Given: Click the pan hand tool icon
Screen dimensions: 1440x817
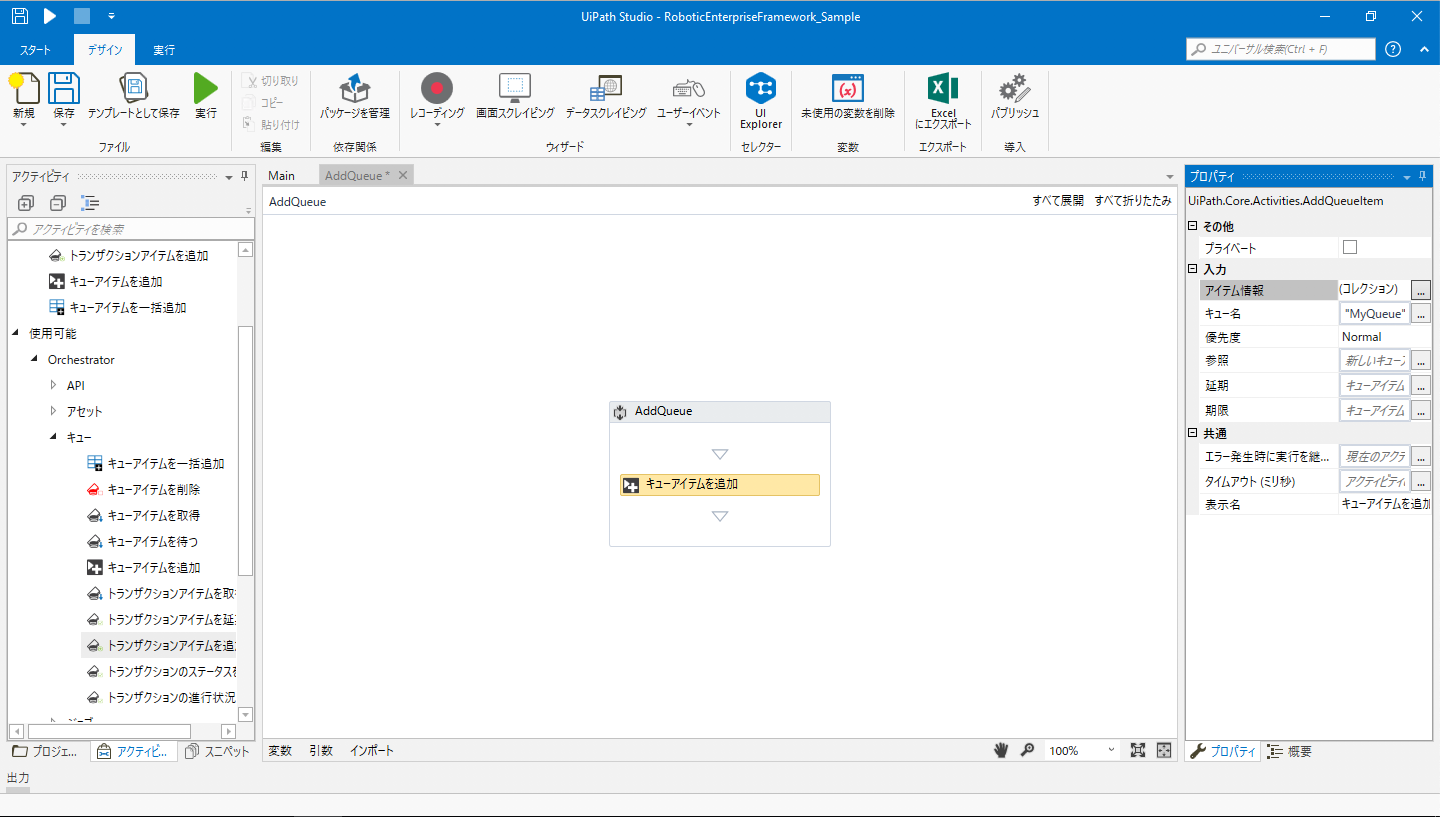Looking at the screenshot, I should point(1001,750).
